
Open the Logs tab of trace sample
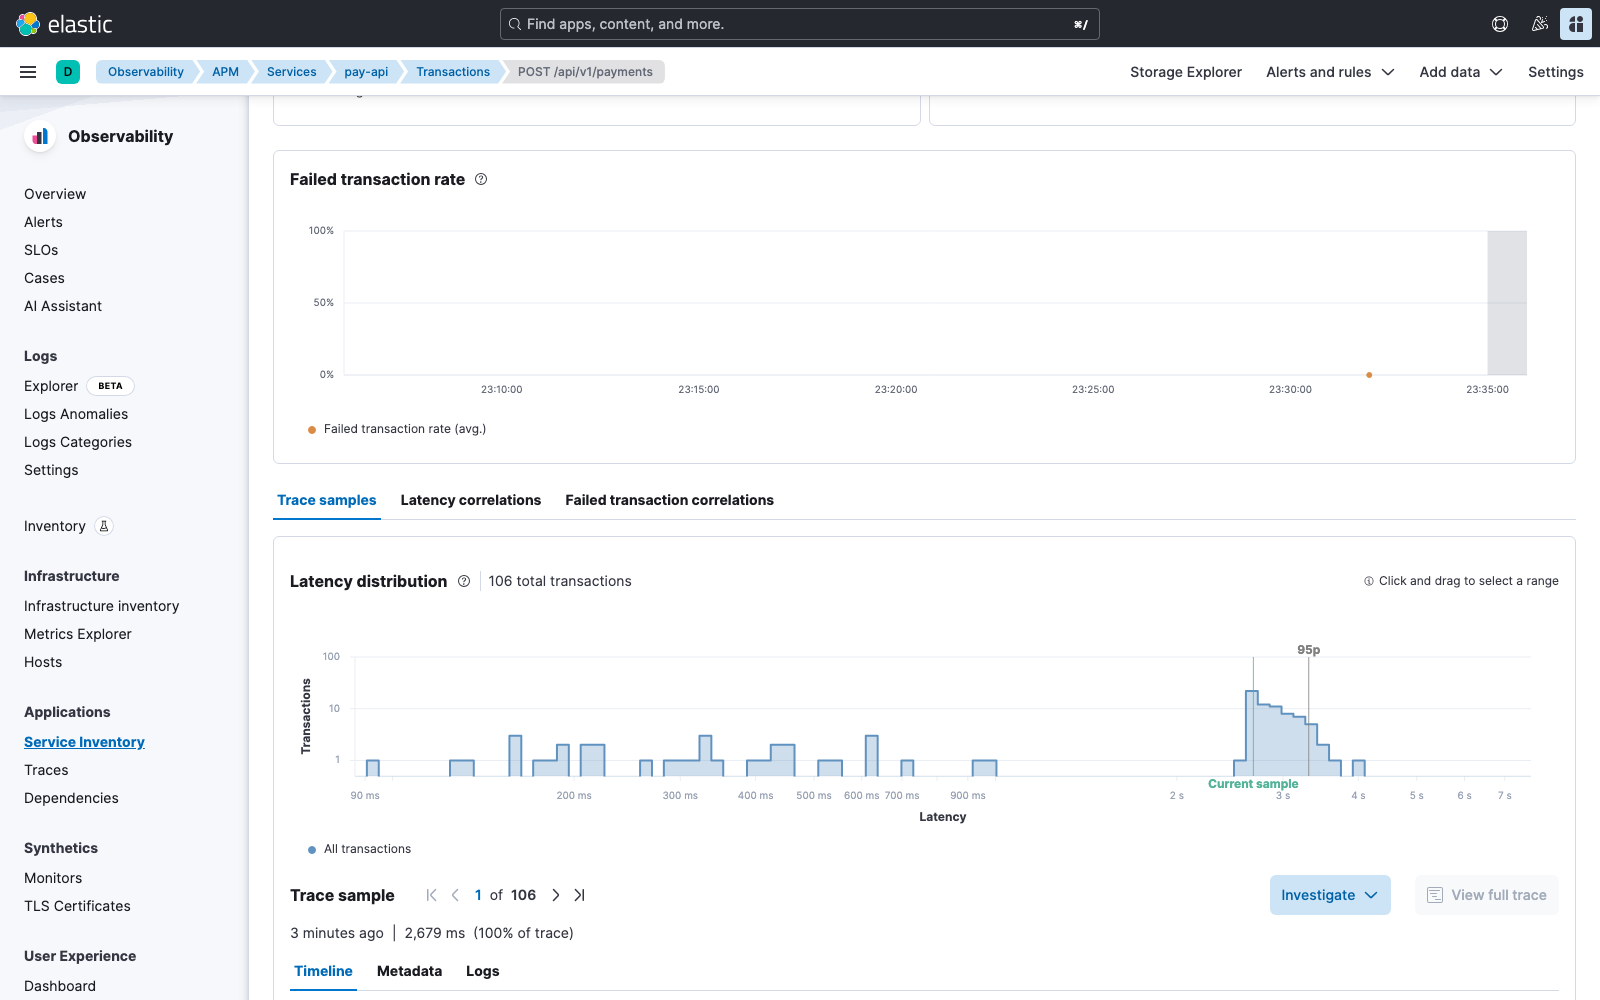click(x=482, y=971)
